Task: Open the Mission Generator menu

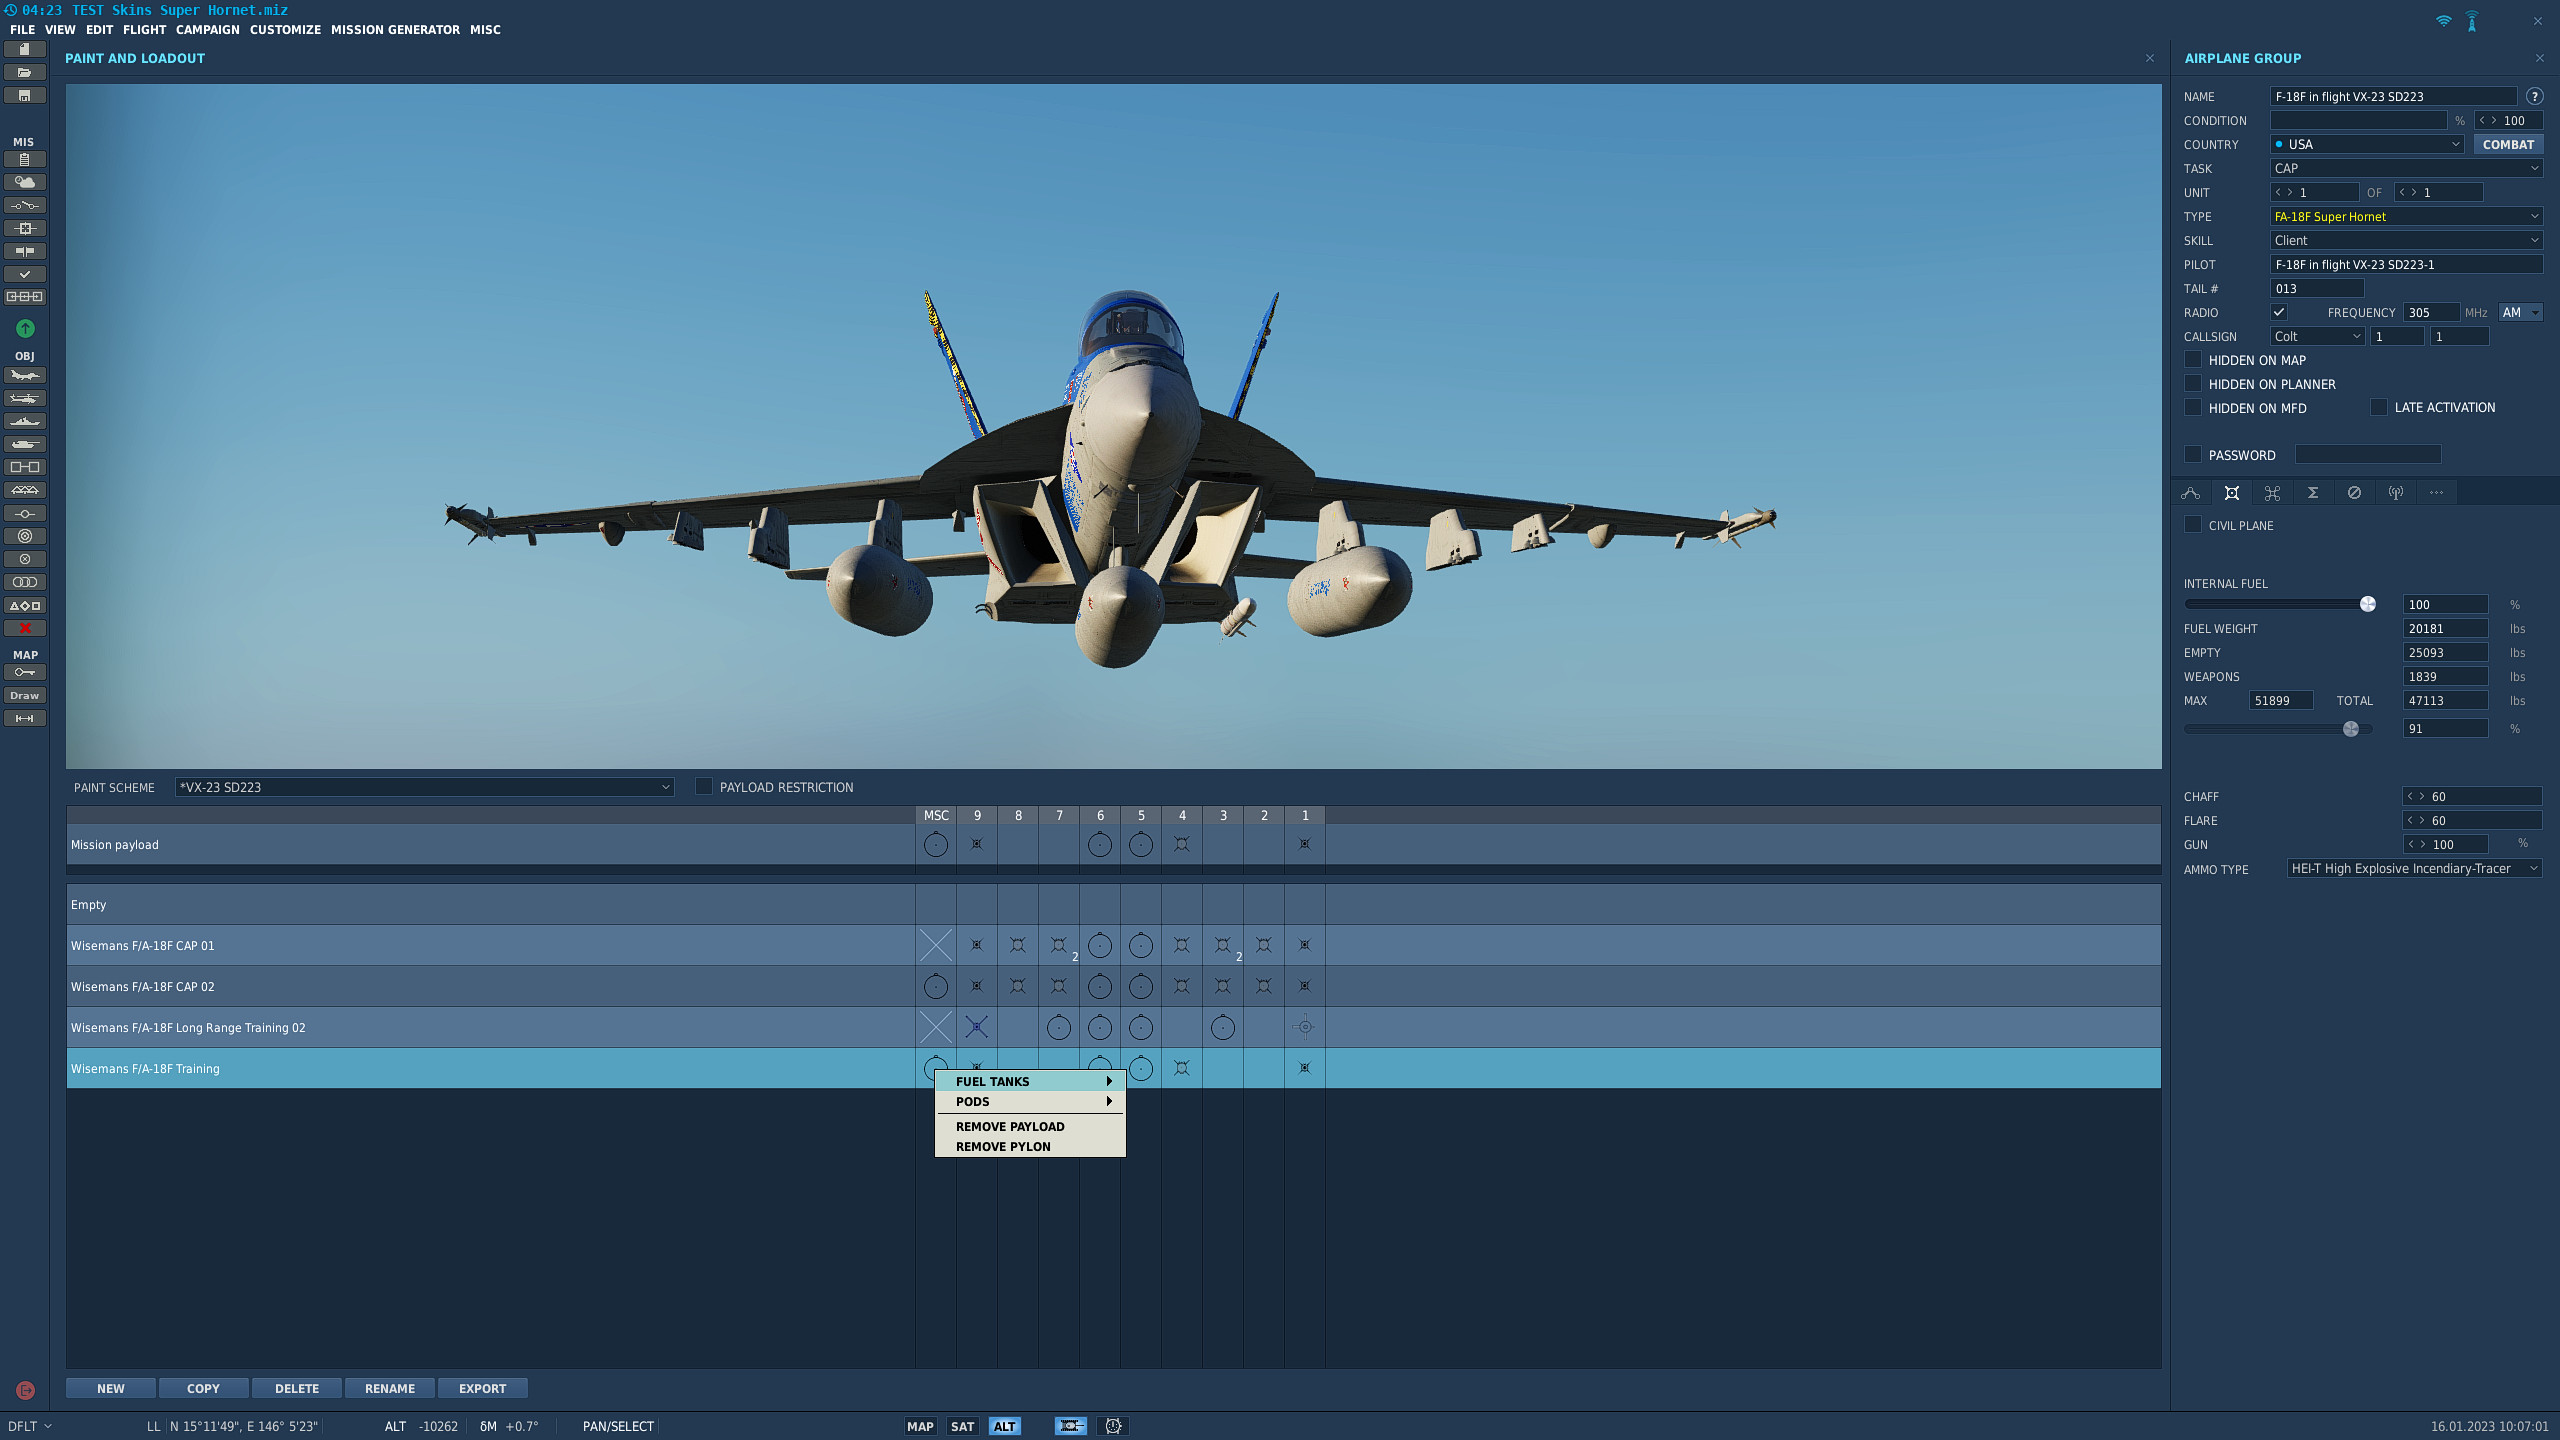Action: tap(395, 30)
